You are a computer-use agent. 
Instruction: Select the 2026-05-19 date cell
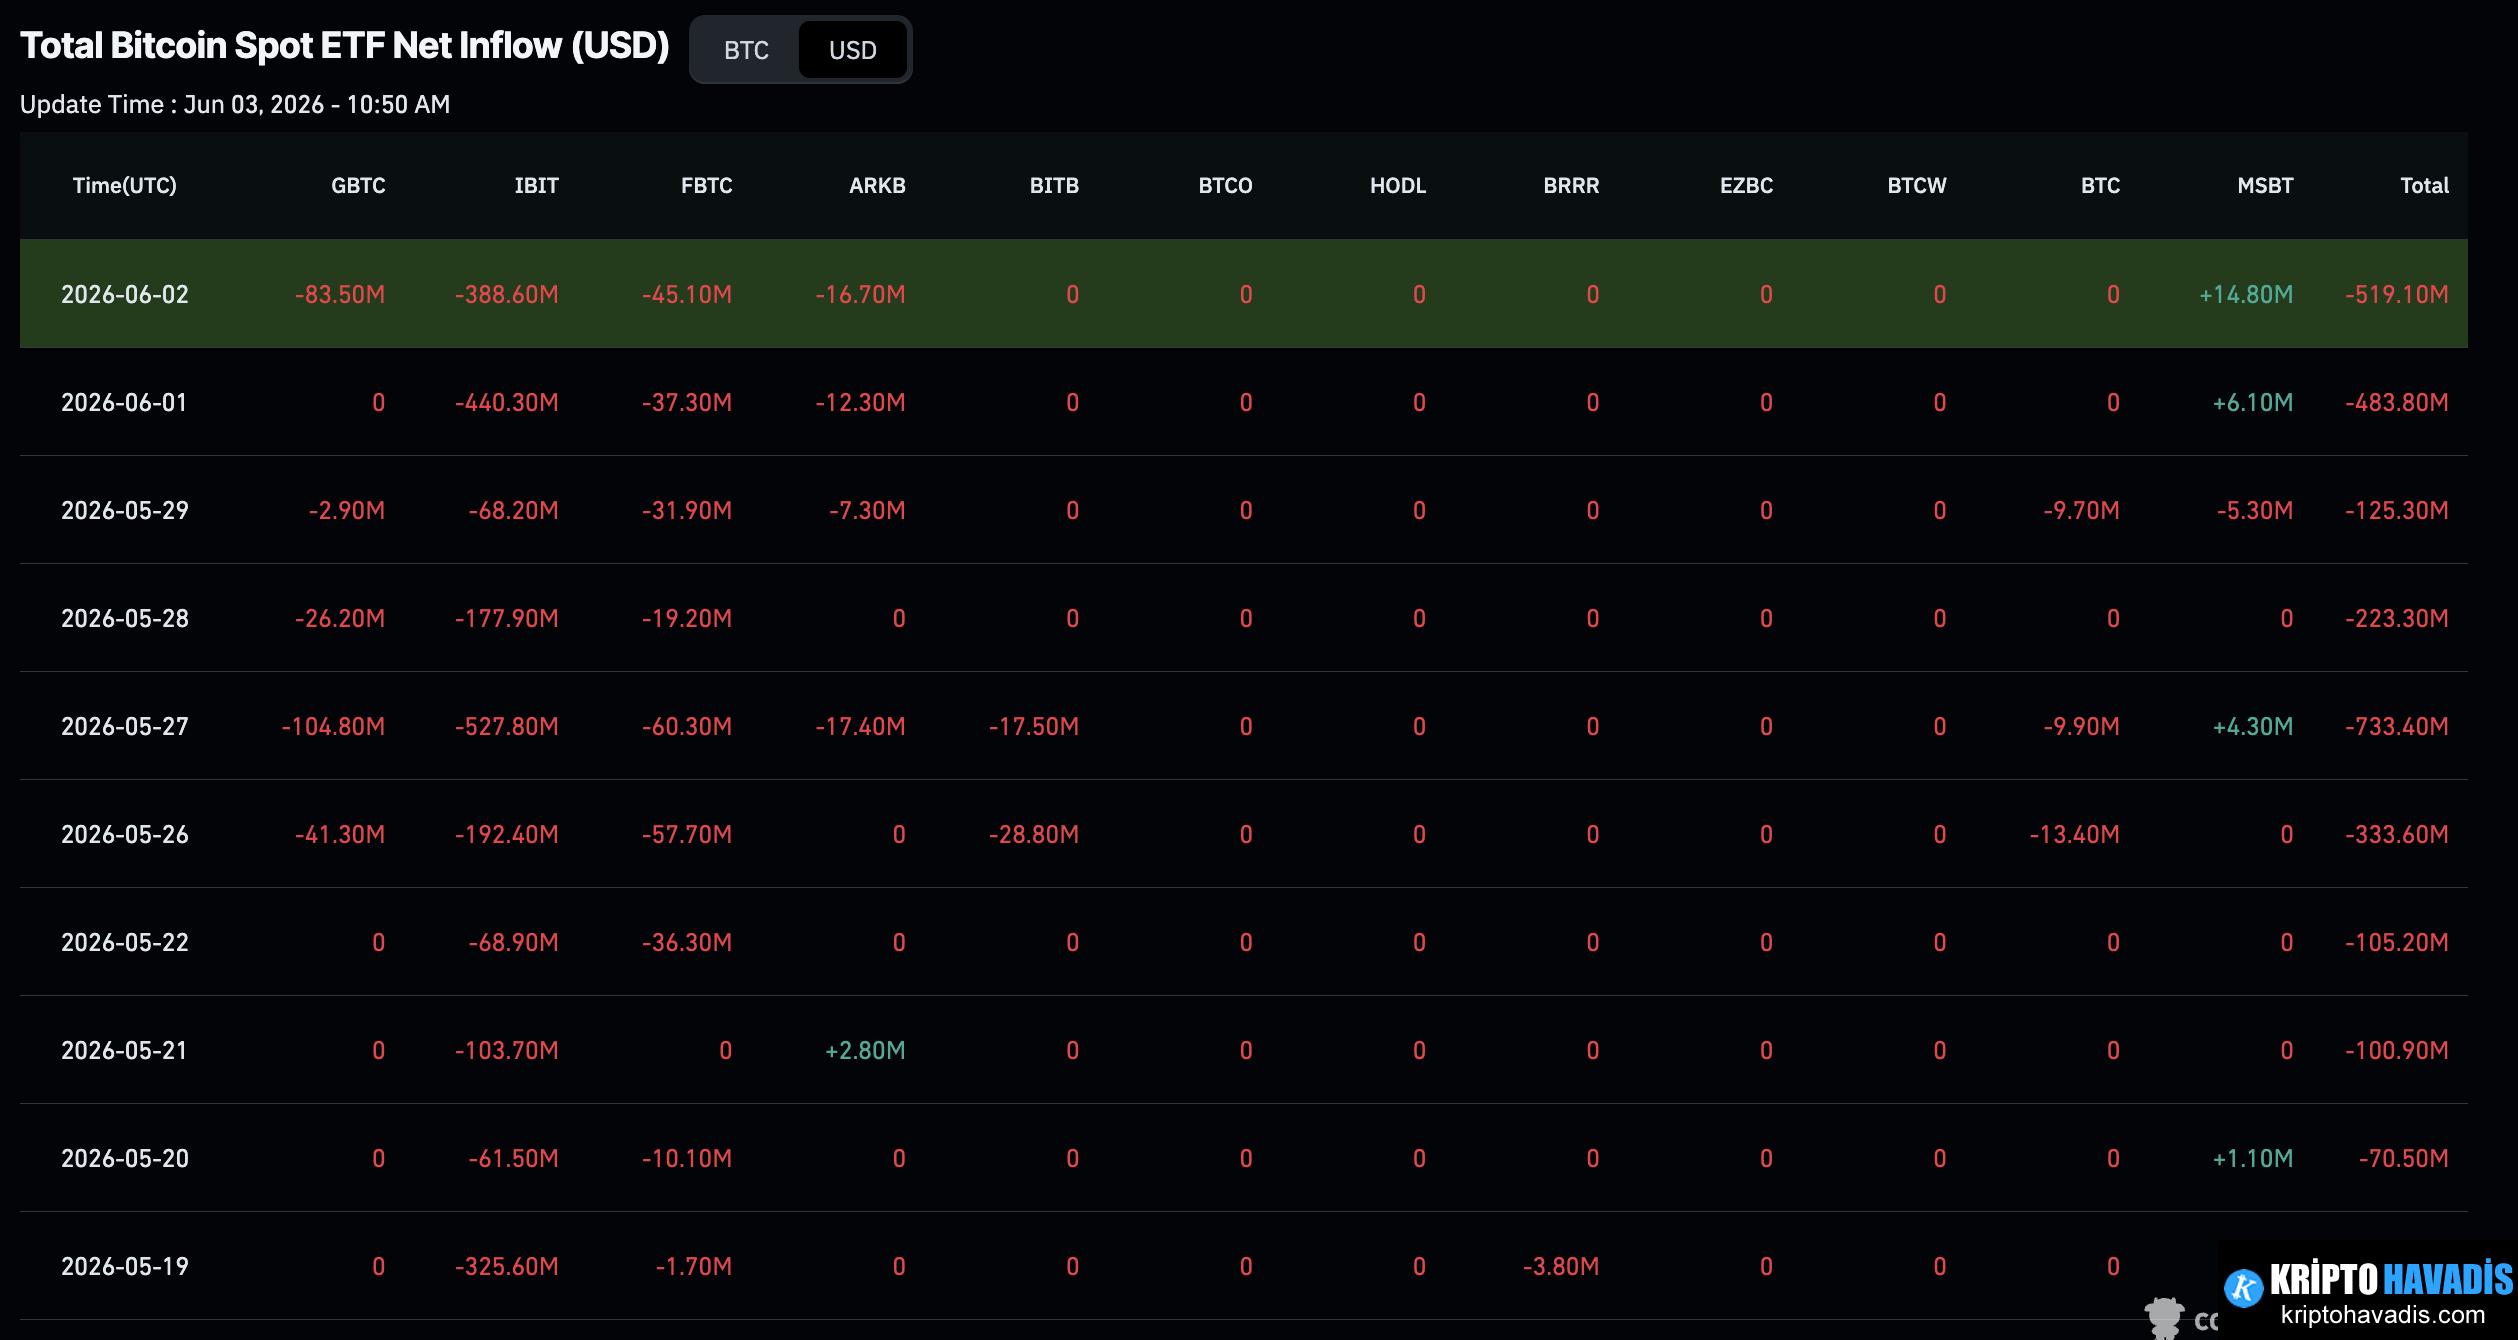pyautogui.click(x=125, y=1266)
